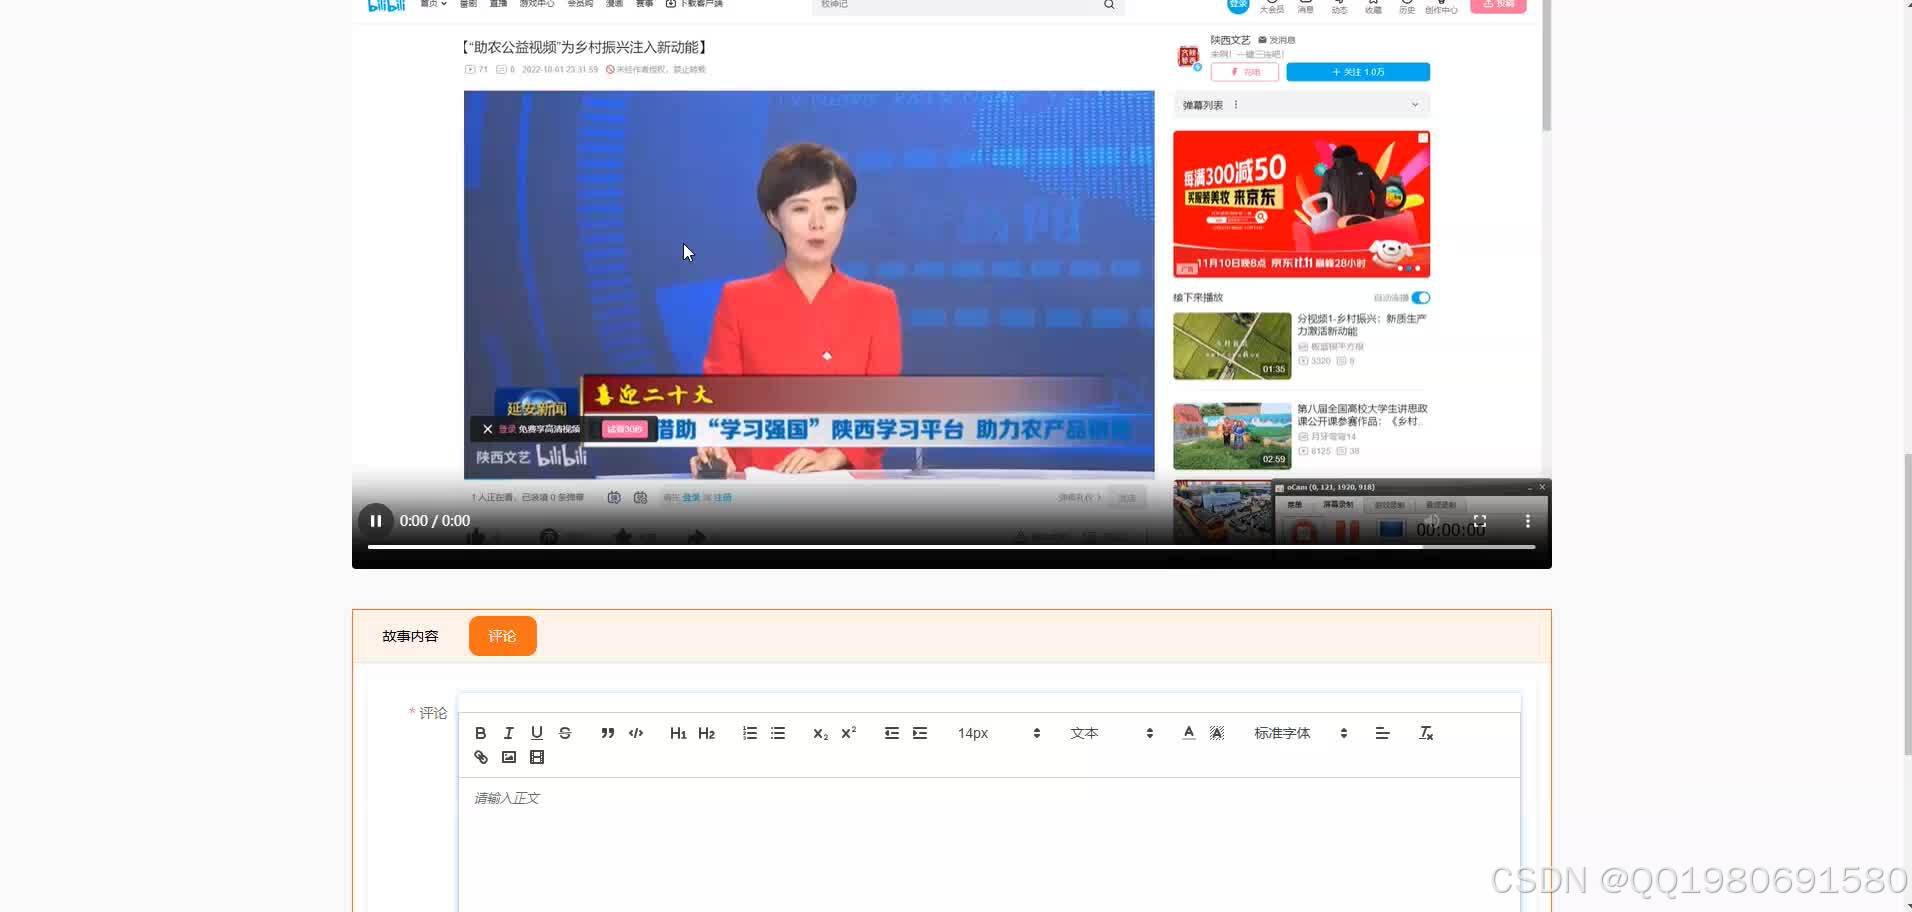Select the 评论 tab
The height and width of the screenshot is (912, 1912).
pos(502,636)
